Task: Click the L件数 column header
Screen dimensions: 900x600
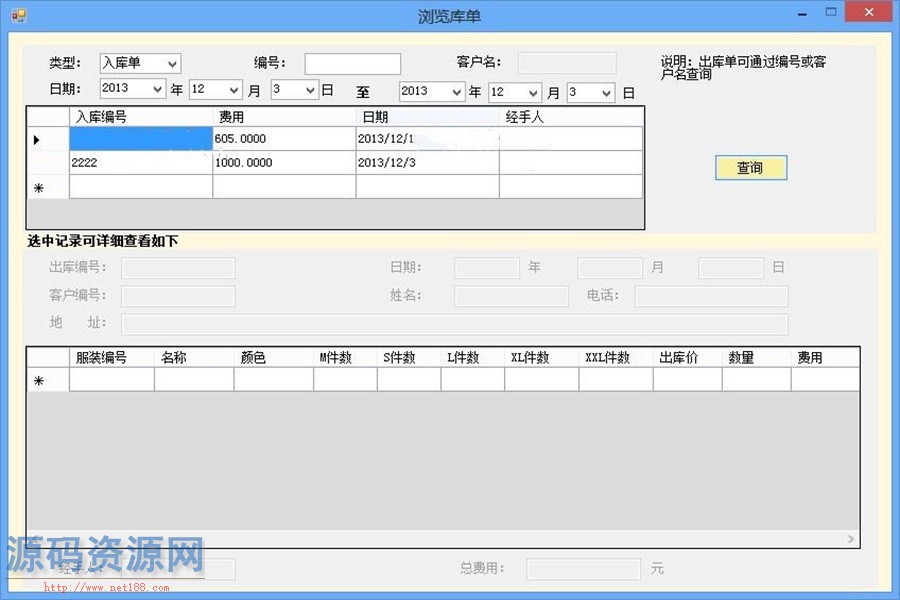Action: point(473,358)
